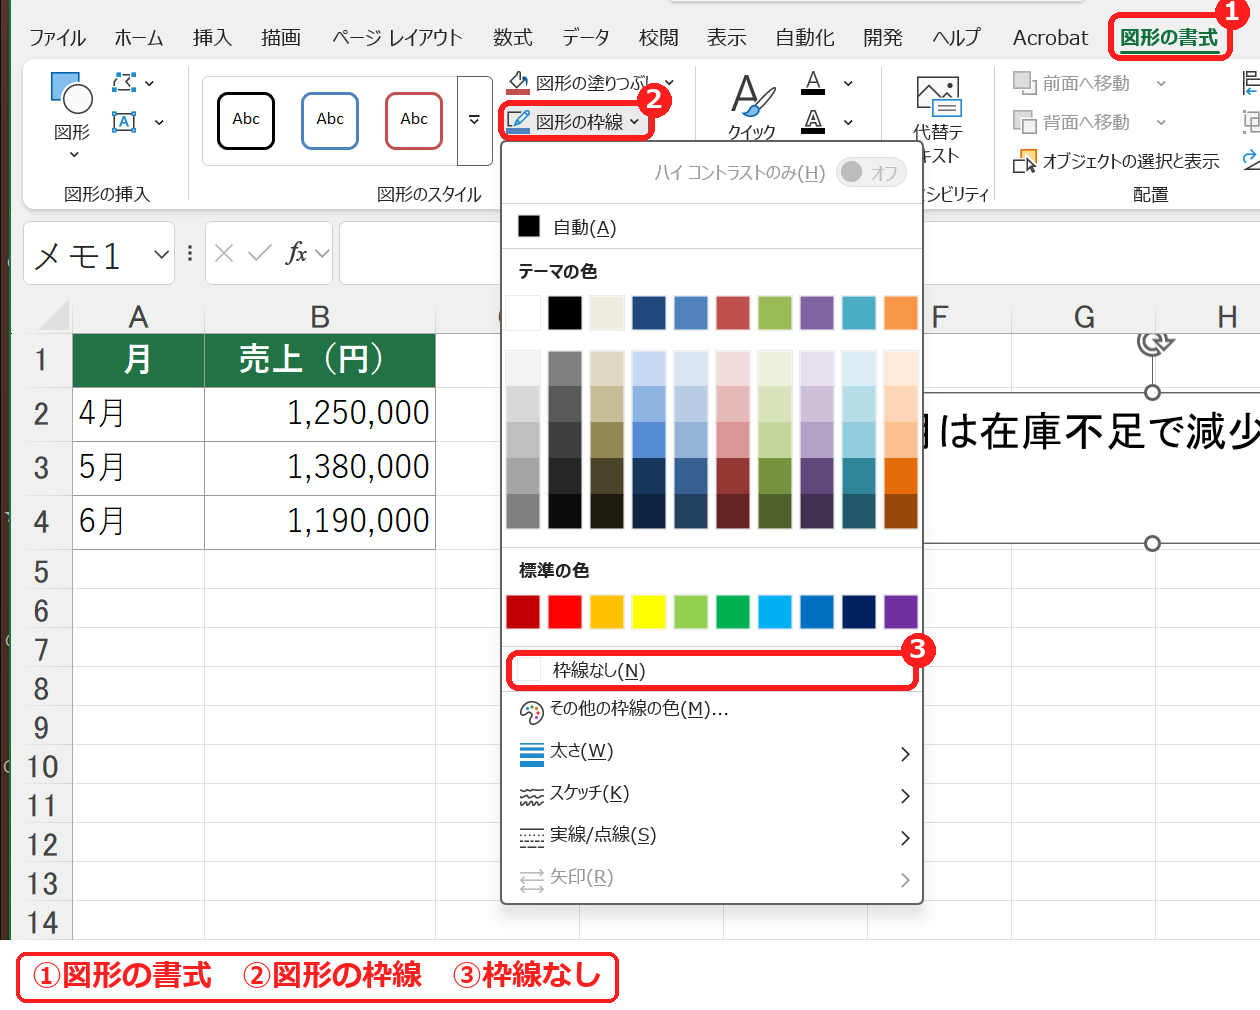The height and width of the screenshot is (1010, 1260).
Task: Open その他の枠線の色 more colors
Action: point(711,709)
